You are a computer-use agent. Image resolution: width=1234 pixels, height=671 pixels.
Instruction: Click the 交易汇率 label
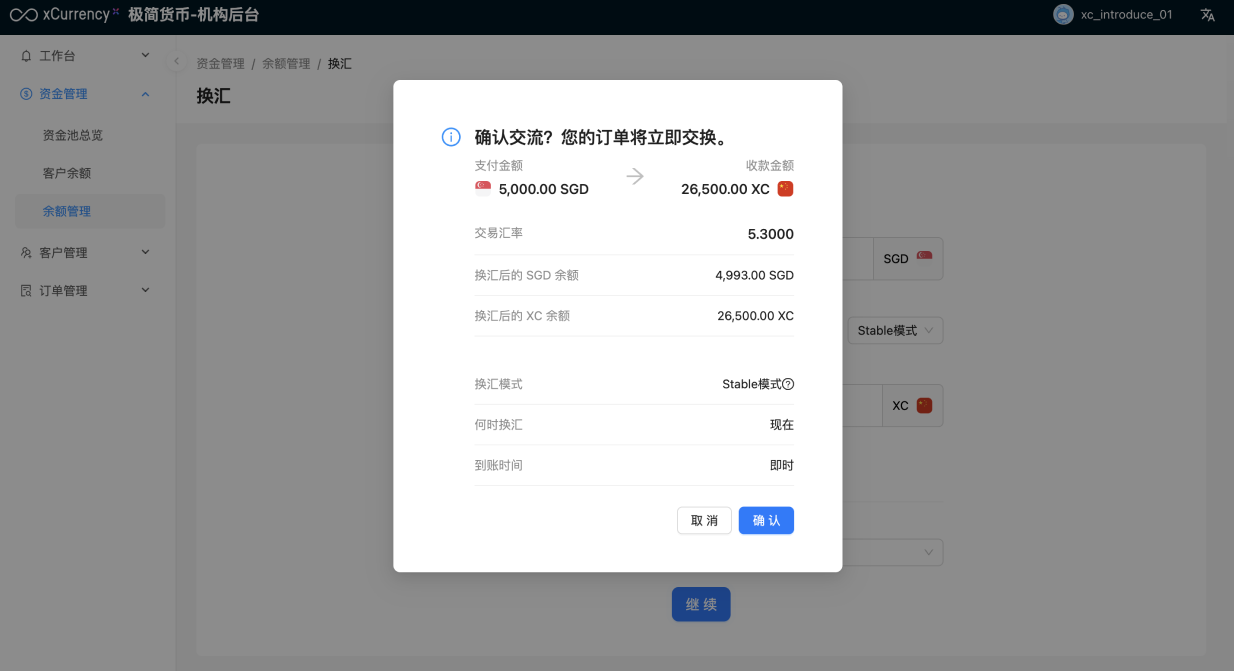499,233
